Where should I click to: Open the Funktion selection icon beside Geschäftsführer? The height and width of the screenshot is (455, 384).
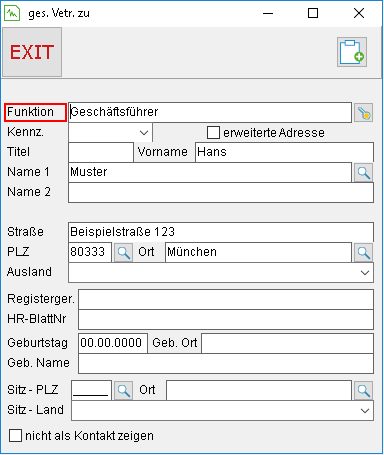pos(363,113)
